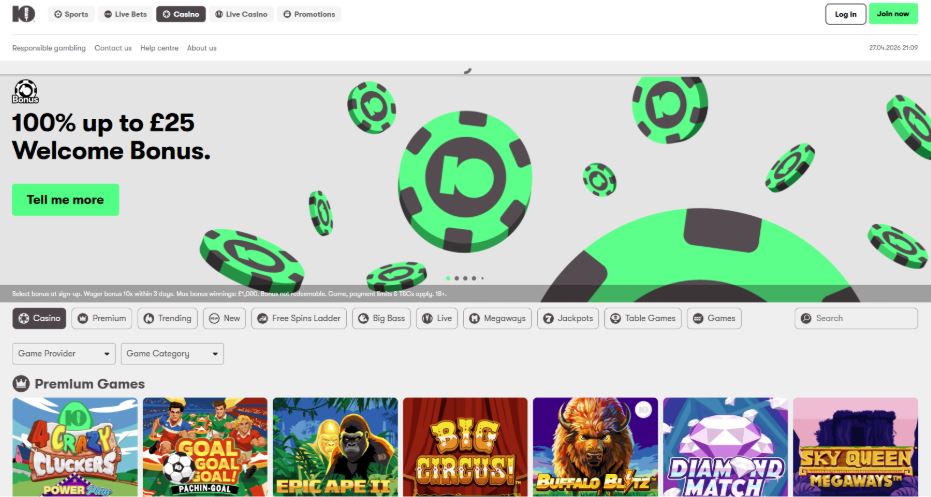Launch the Buffalo Blitz game
Screen dimensions: 931x497
tap(596, 447)
